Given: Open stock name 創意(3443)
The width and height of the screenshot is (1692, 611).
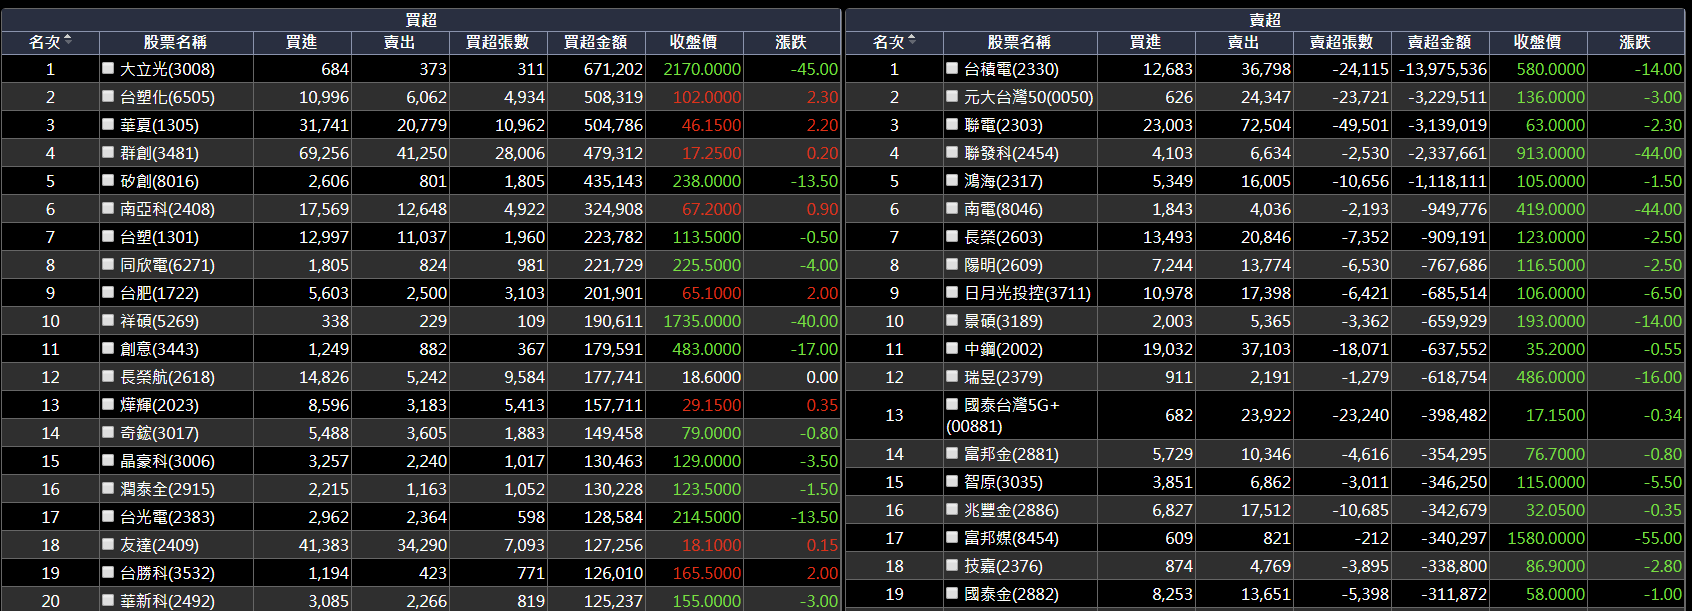Looking at the screenshot, I should [159, 349].
